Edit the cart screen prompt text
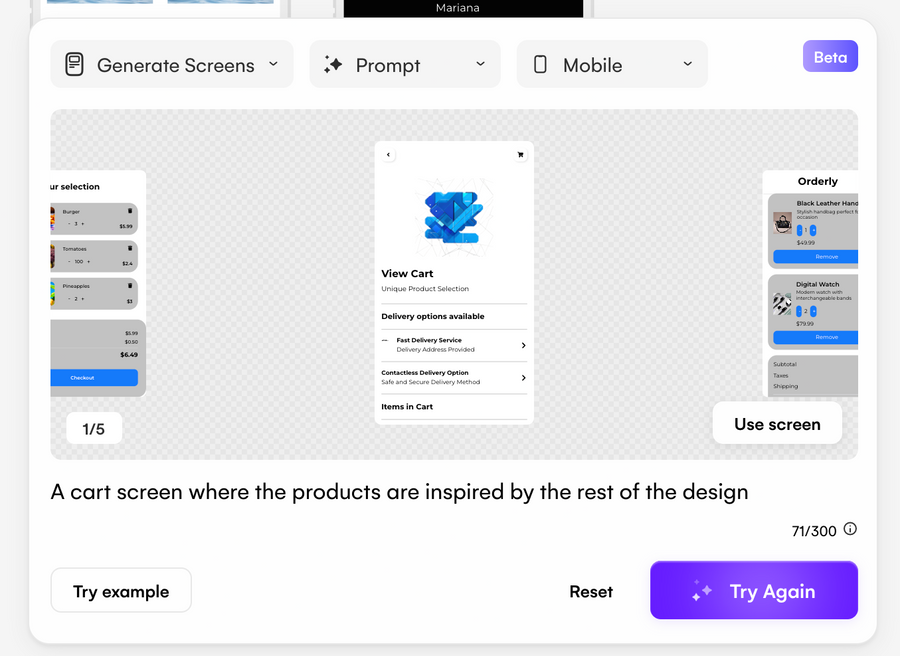 [399, 492]
